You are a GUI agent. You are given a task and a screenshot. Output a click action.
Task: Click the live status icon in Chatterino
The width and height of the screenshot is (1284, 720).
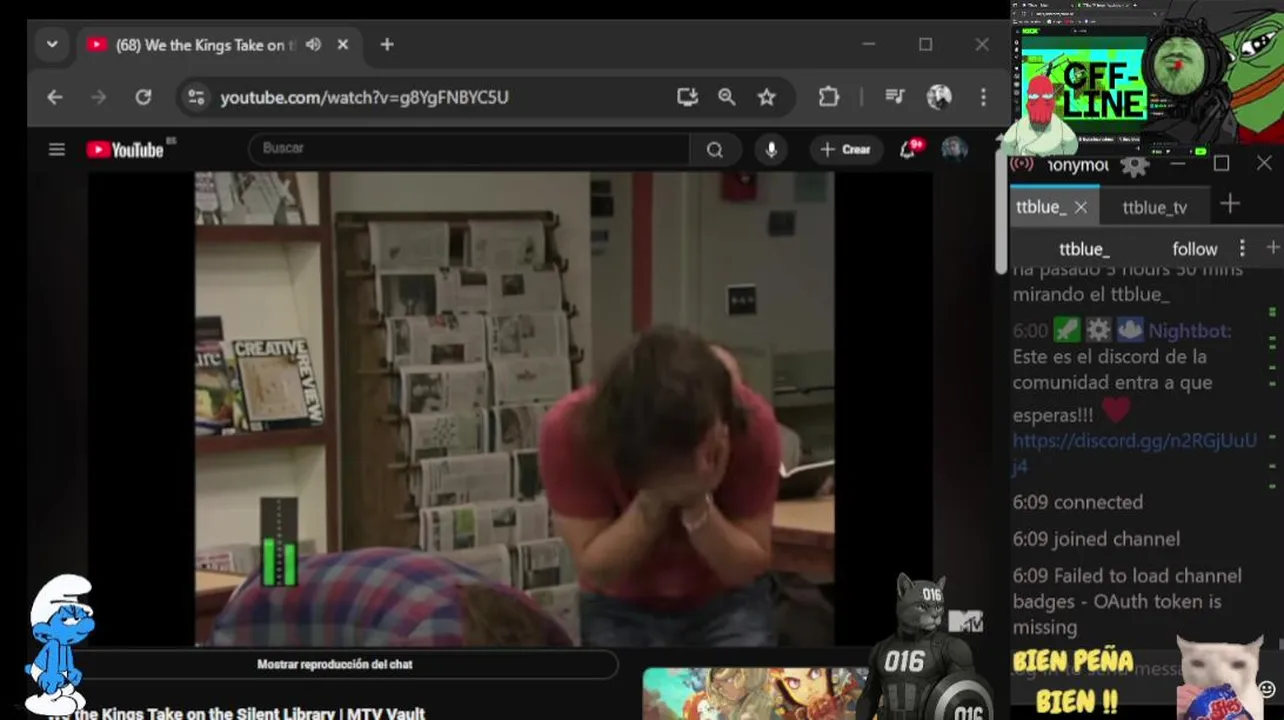(1022, 164)
